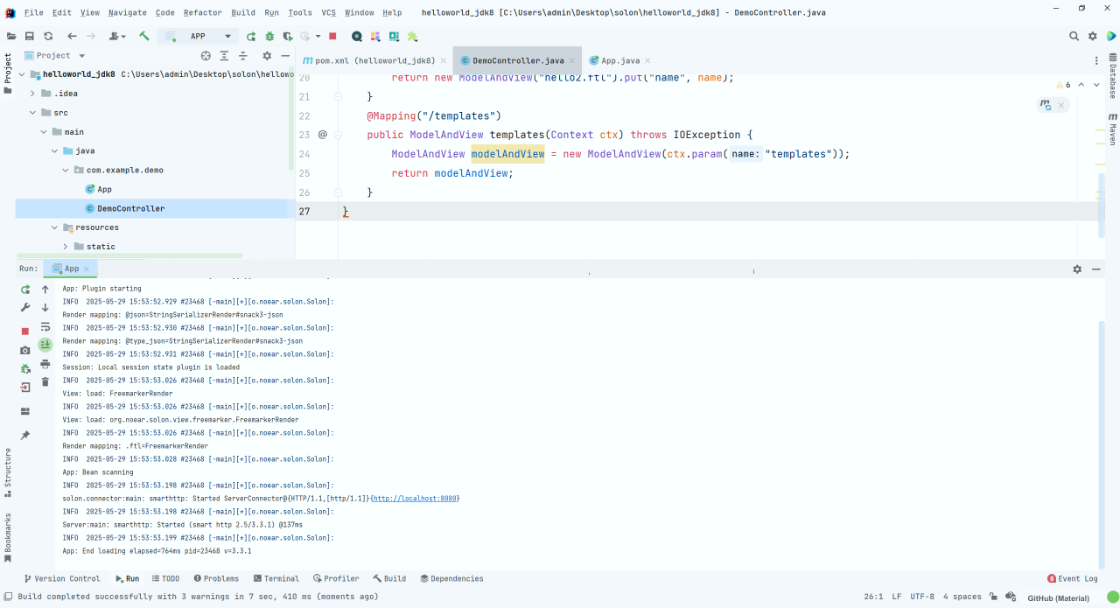Click the LF line separator in status bar

896,597
